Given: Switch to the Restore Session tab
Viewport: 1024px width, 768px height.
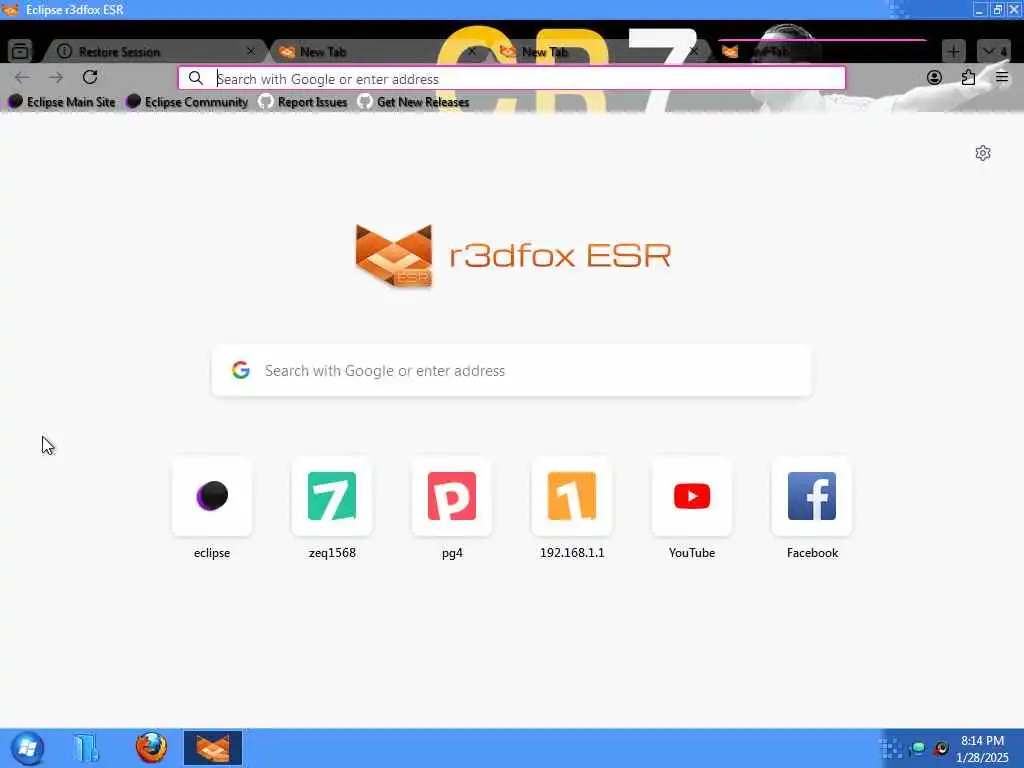Looking at the screenshot, I should click(153, 51).
